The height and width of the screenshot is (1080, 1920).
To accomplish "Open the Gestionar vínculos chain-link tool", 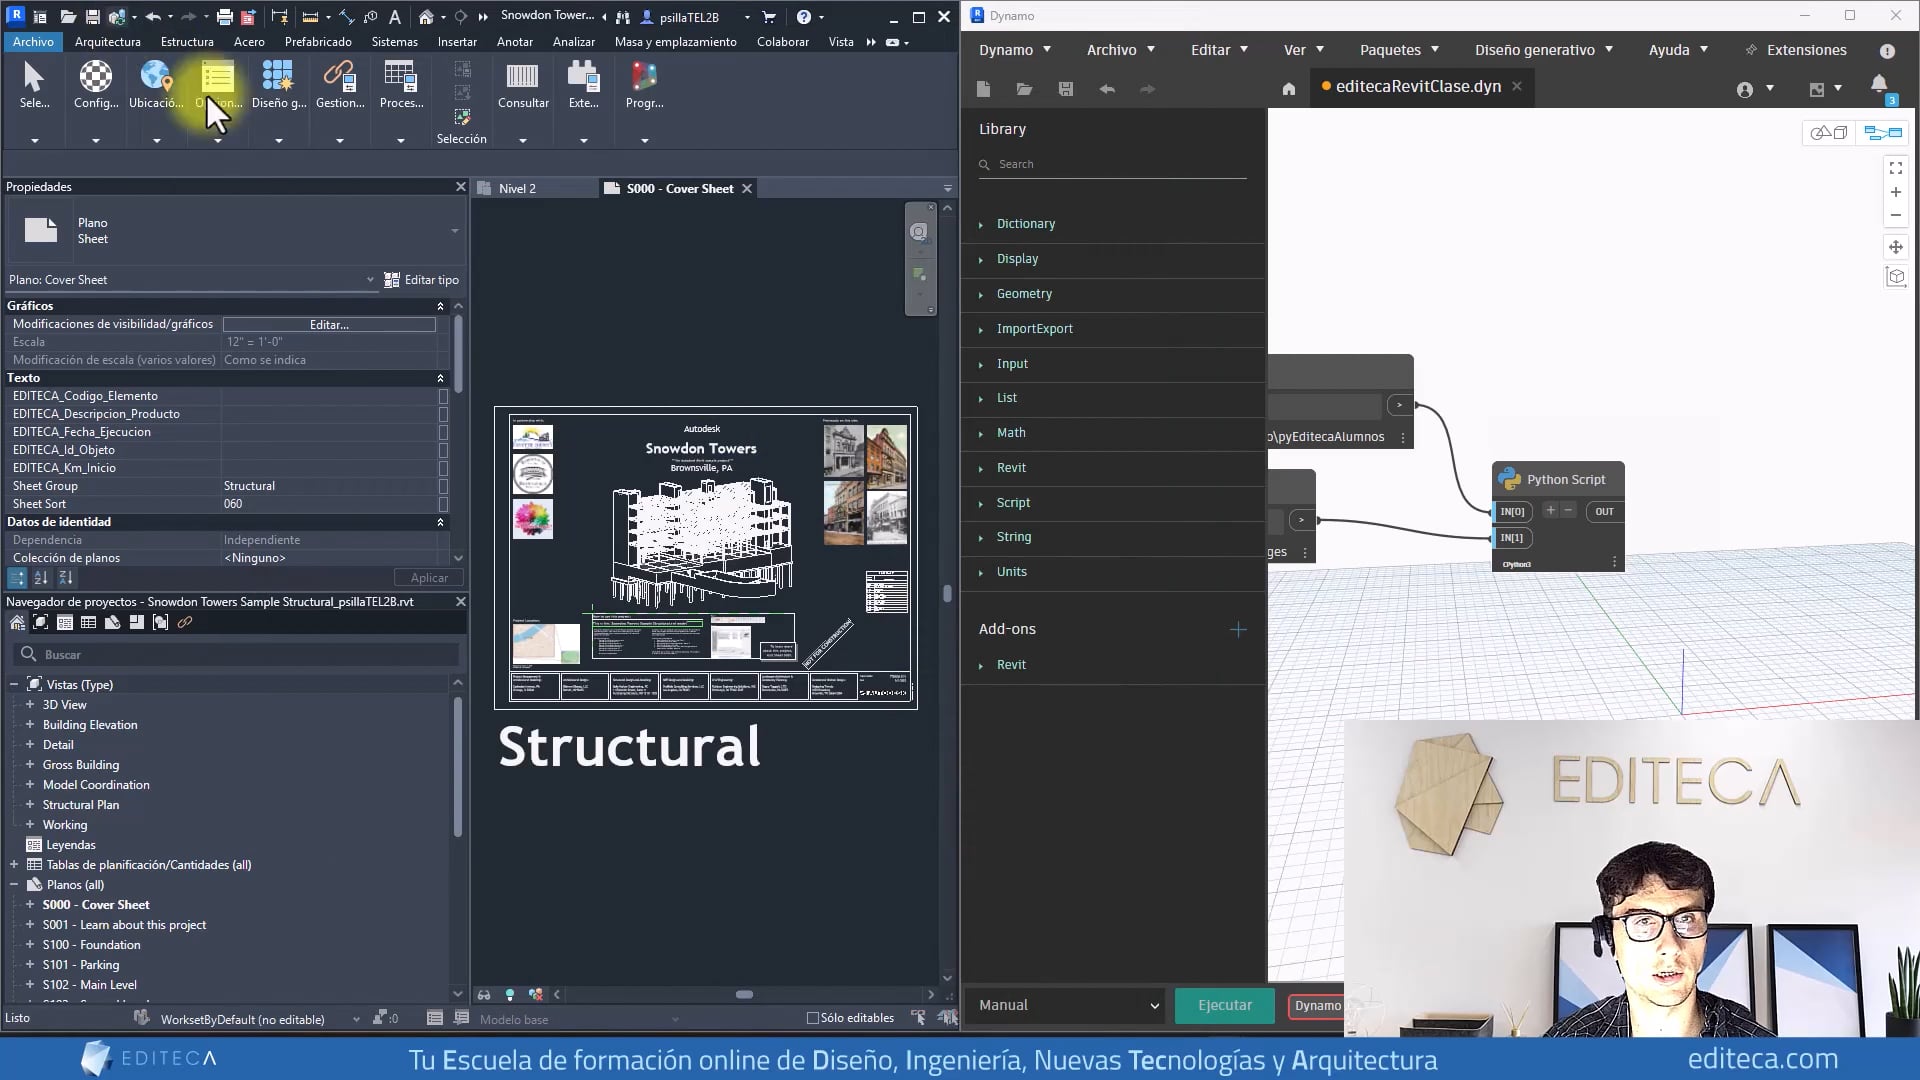I will pyautogui.click(x=340, y=85).
